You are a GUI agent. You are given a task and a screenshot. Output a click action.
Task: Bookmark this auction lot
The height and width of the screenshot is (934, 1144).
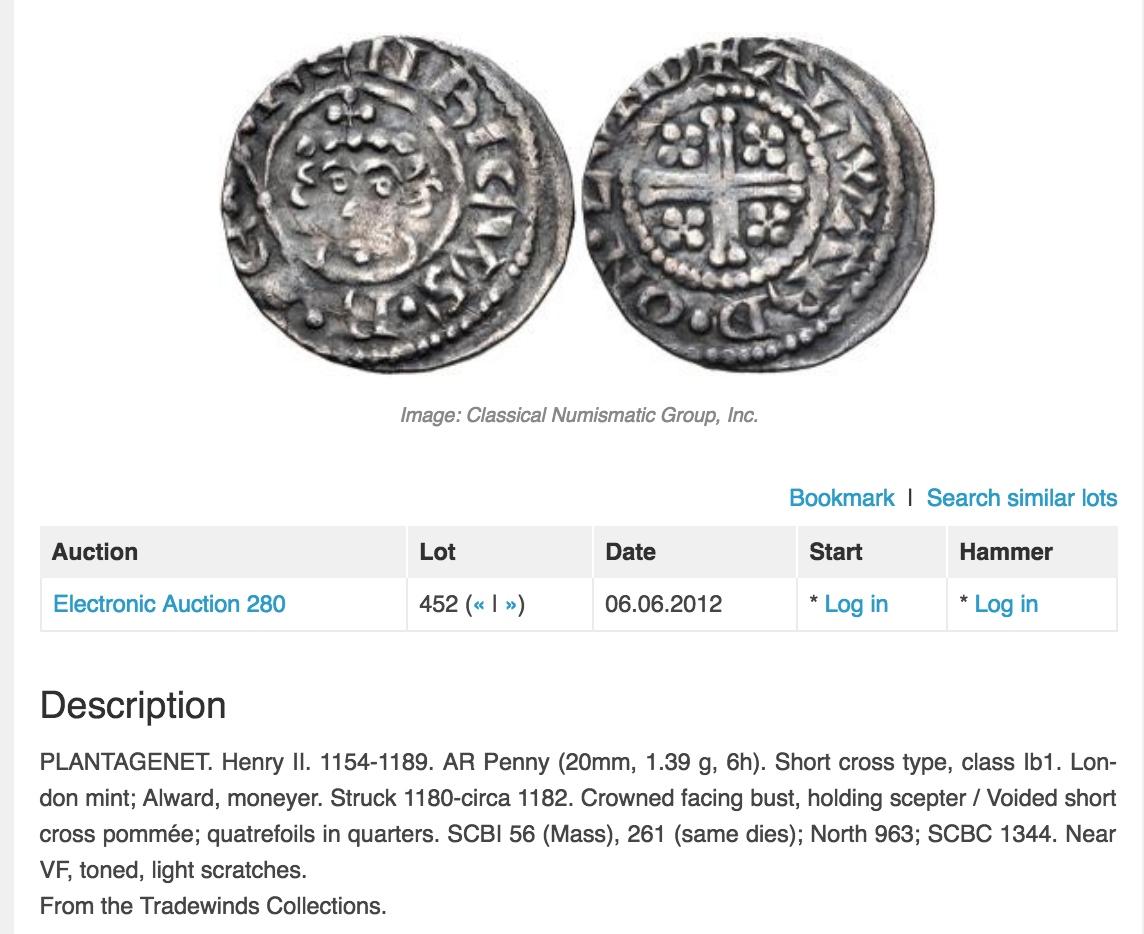841,498
